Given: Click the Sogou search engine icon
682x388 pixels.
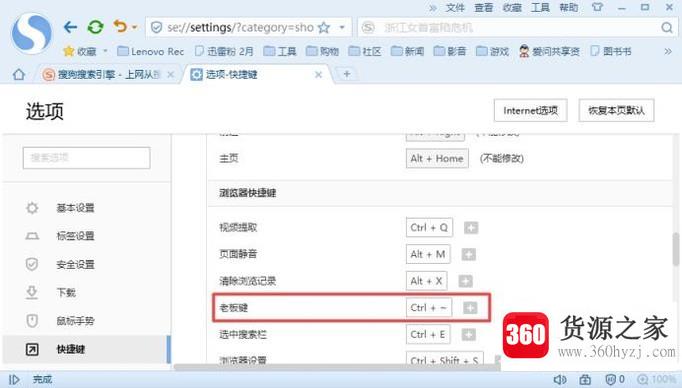Looking at the screenshot, I should click(368, 28).
